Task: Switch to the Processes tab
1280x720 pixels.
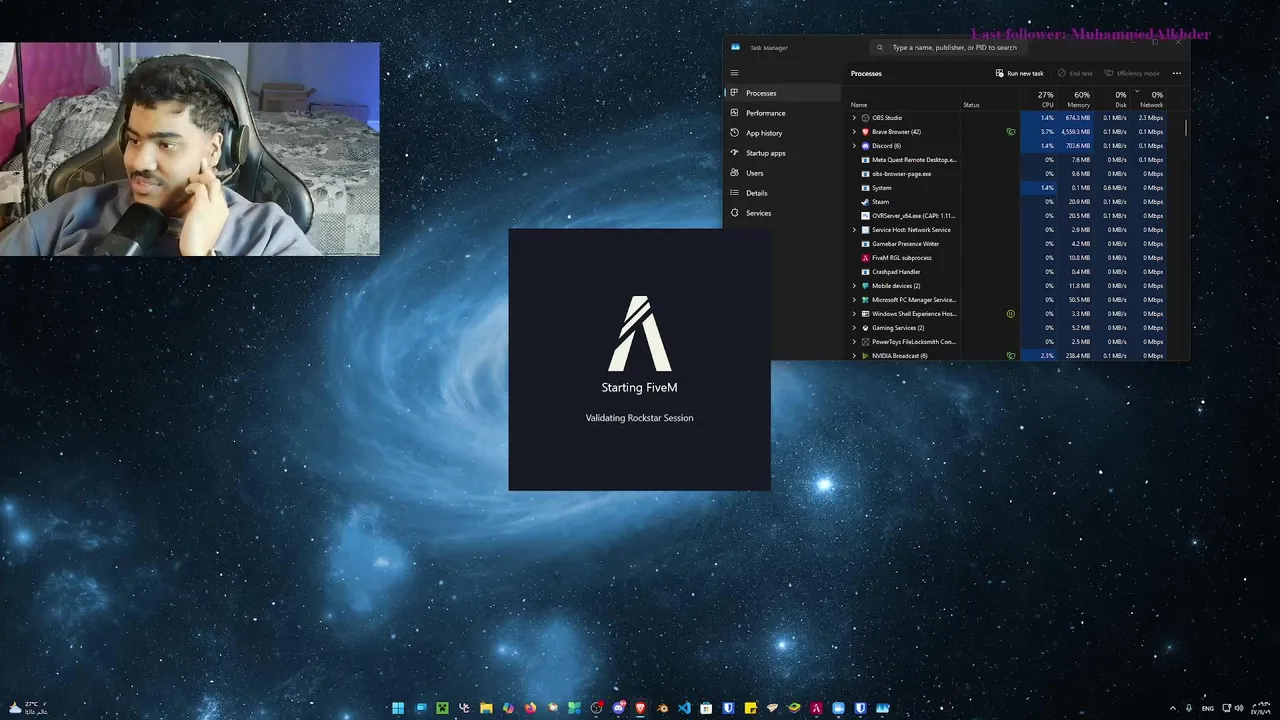Action: click(783, 93)
